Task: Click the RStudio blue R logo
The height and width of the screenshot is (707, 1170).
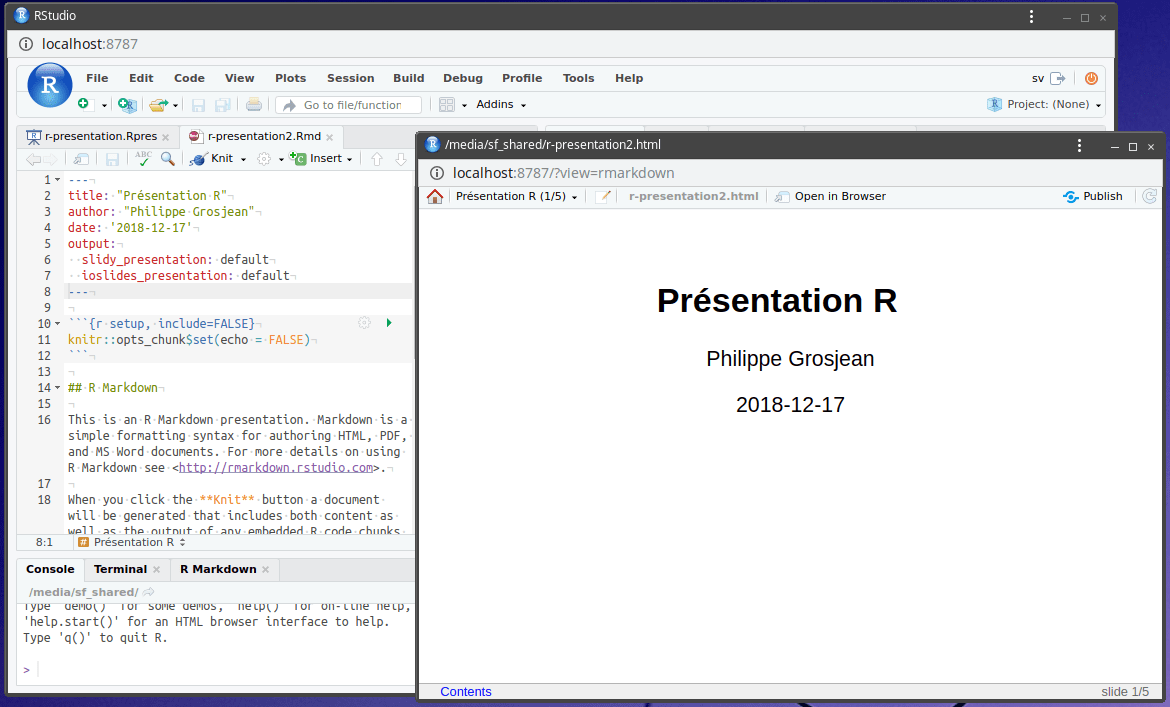Action: [49, 85]
